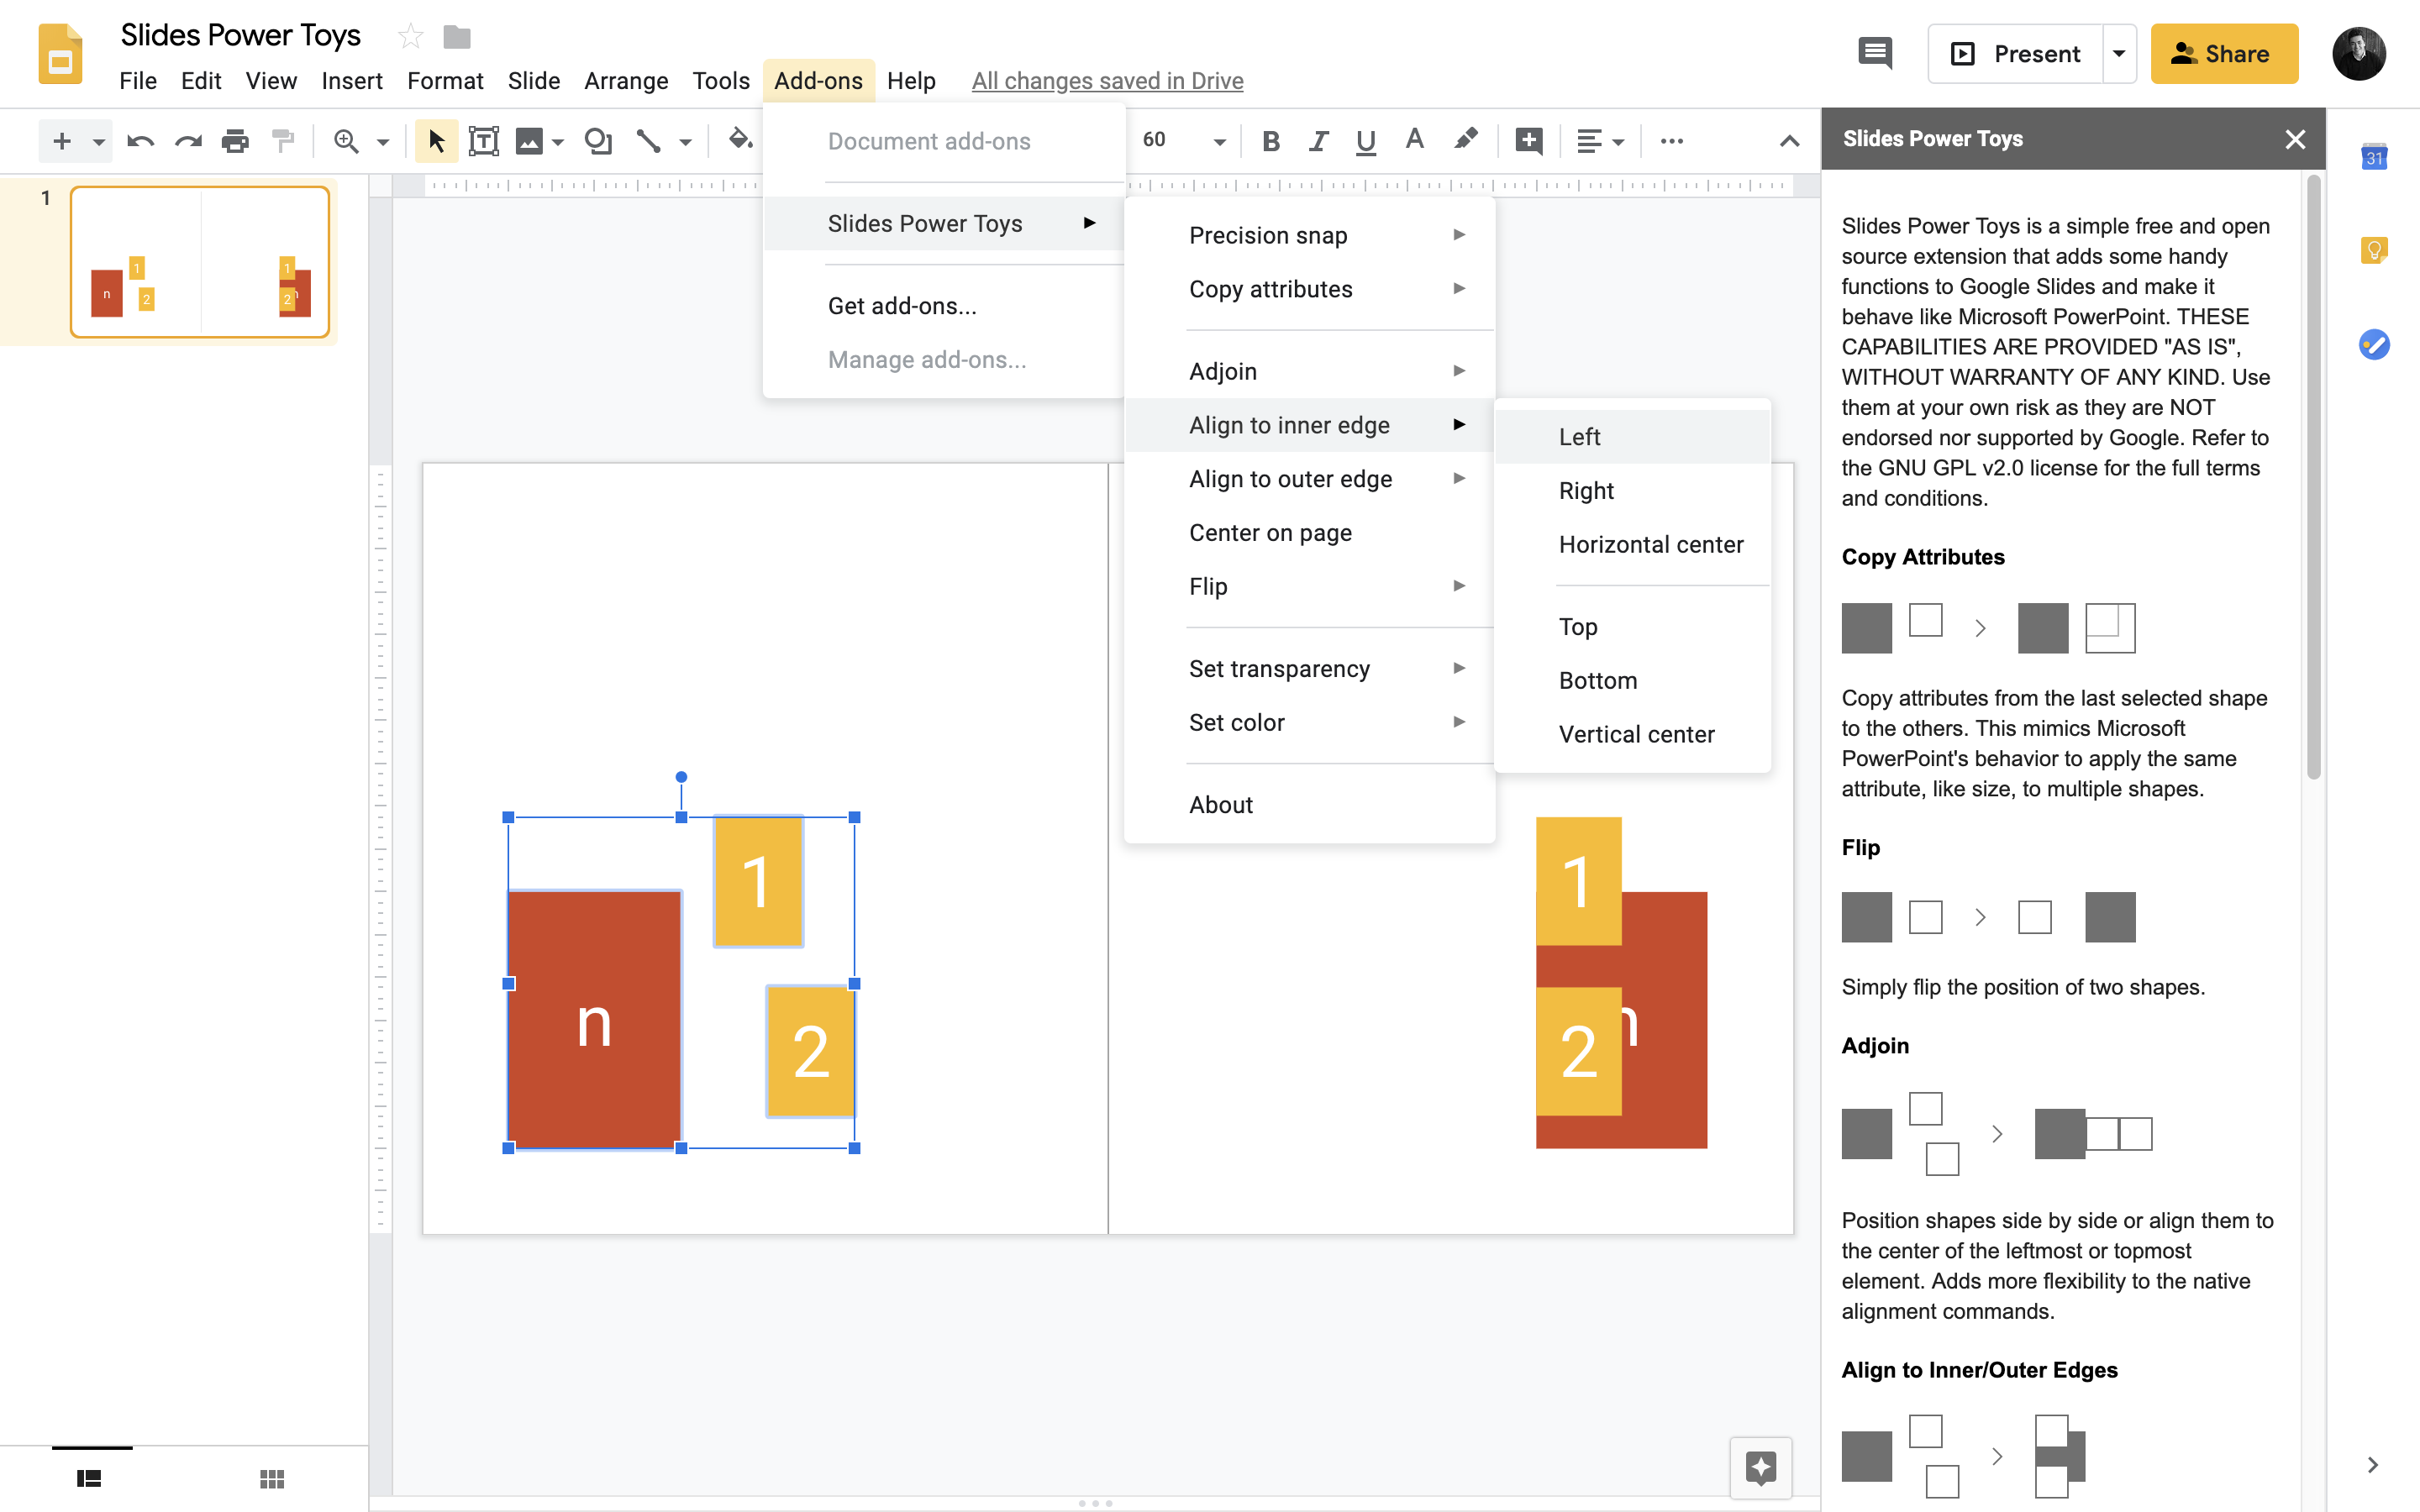
Task: Select the Line drawing tool
Action: [648, 141]
